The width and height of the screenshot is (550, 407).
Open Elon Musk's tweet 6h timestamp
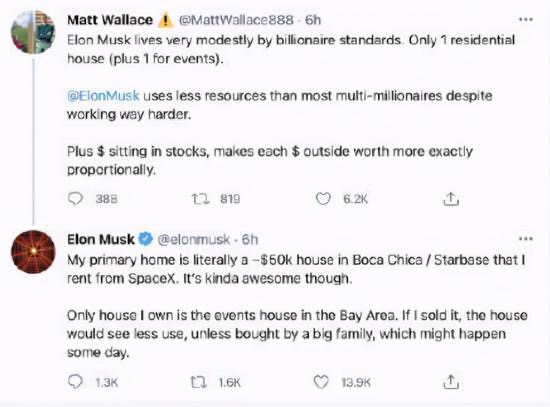pos(250,240)
